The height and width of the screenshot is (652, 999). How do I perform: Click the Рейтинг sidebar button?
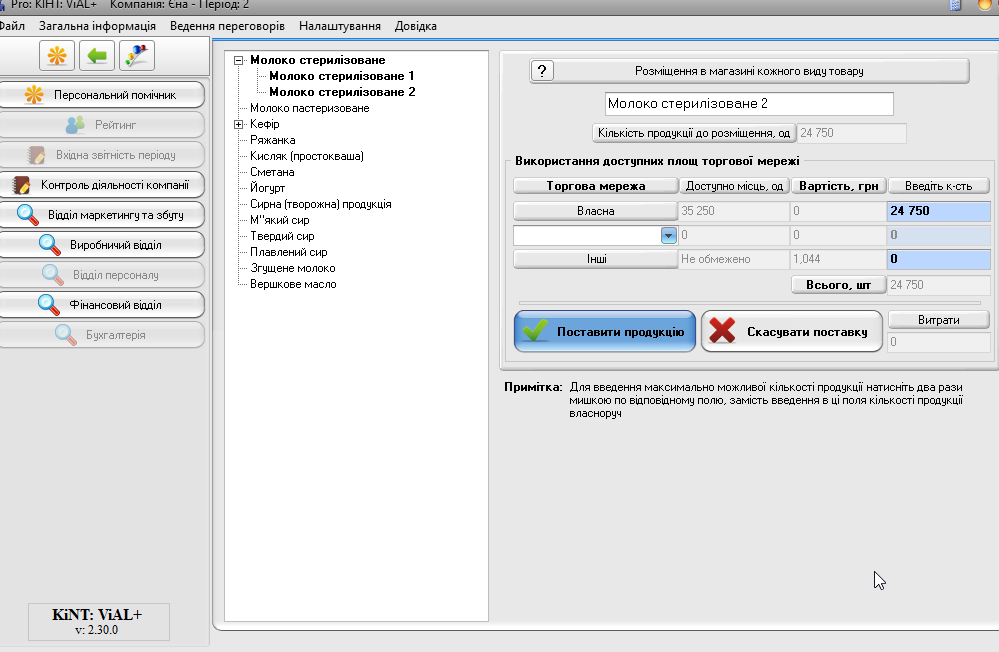(x=102, y=125)
